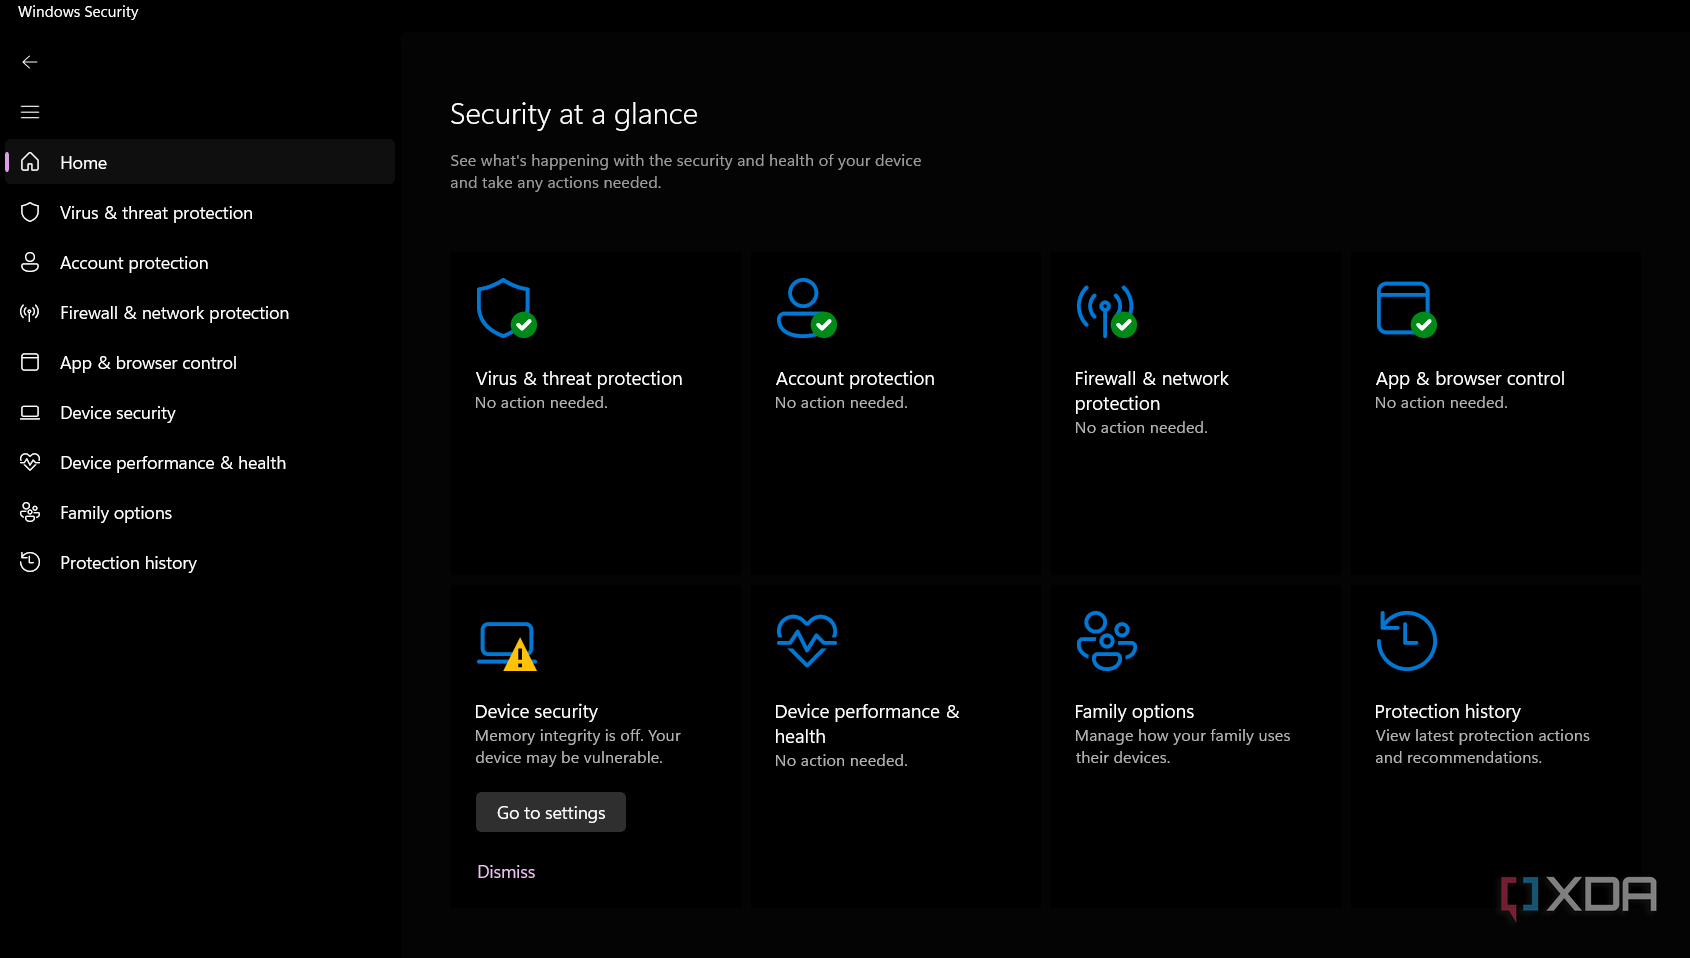Open the large Virus & threat protection shield tile icon
1690x958 pixels.
point(506,308)
